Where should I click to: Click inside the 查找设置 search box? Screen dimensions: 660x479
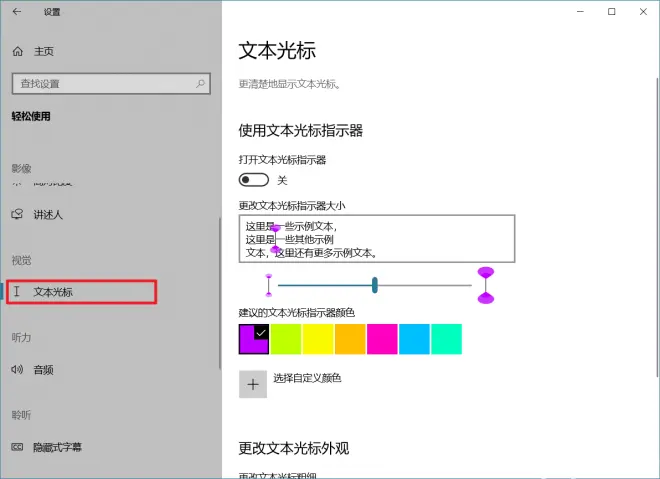tap(111, 83)
